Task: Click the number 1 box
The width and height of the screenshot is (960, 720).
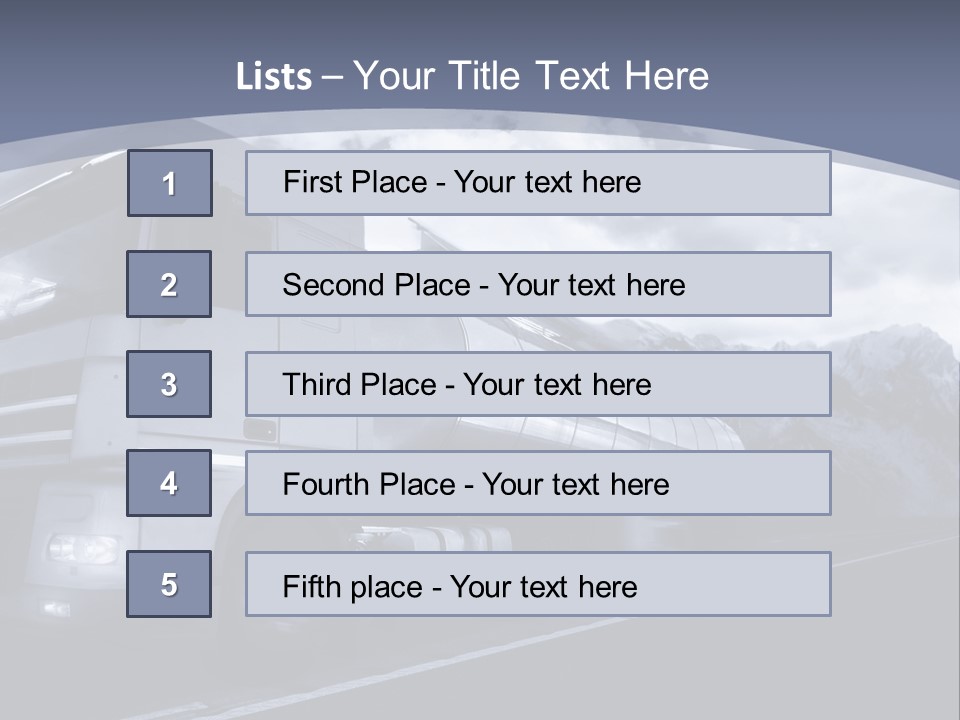Action: [x=170, y=183]
